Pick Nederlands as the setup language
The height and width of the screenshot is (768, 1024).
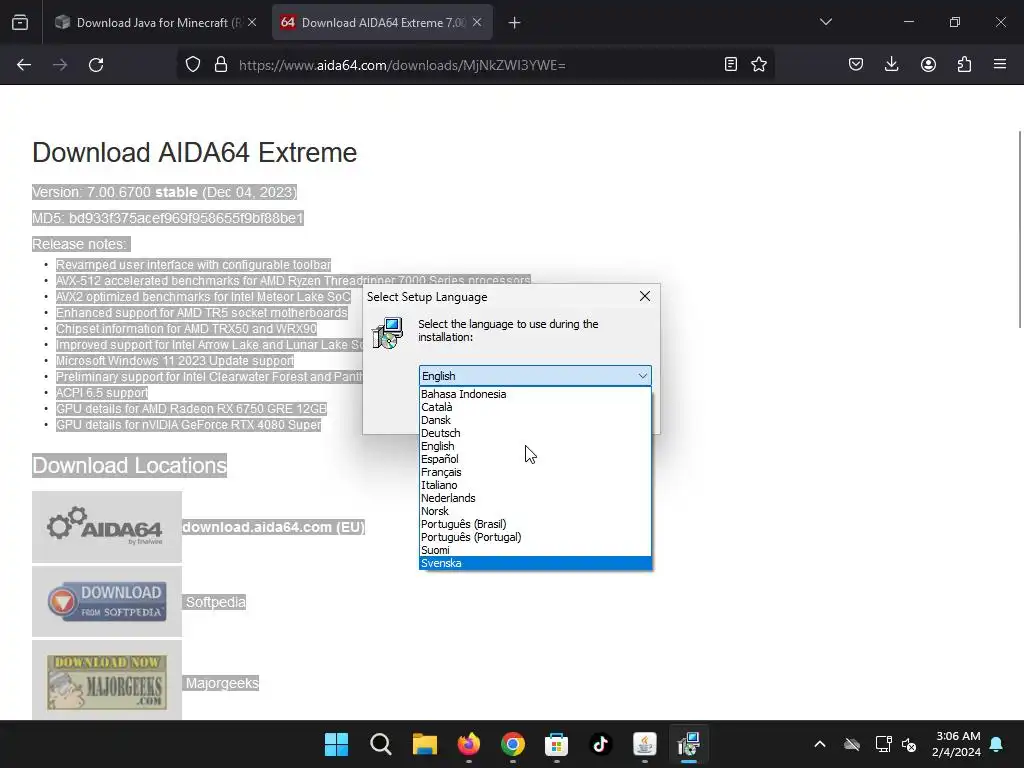[x=536, y=498]
